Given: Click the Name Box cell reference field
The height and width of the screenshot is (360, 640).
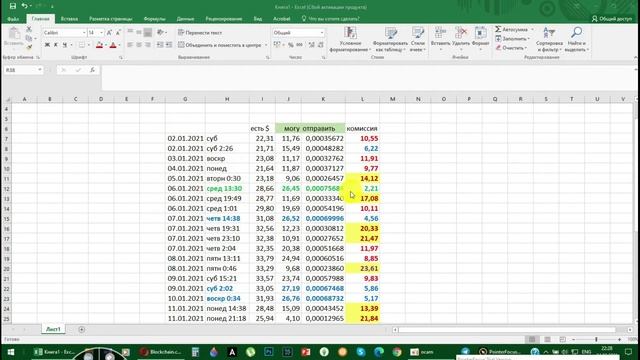Looking at the screenshot, I should pyautogui.click(x=23, y=70).
